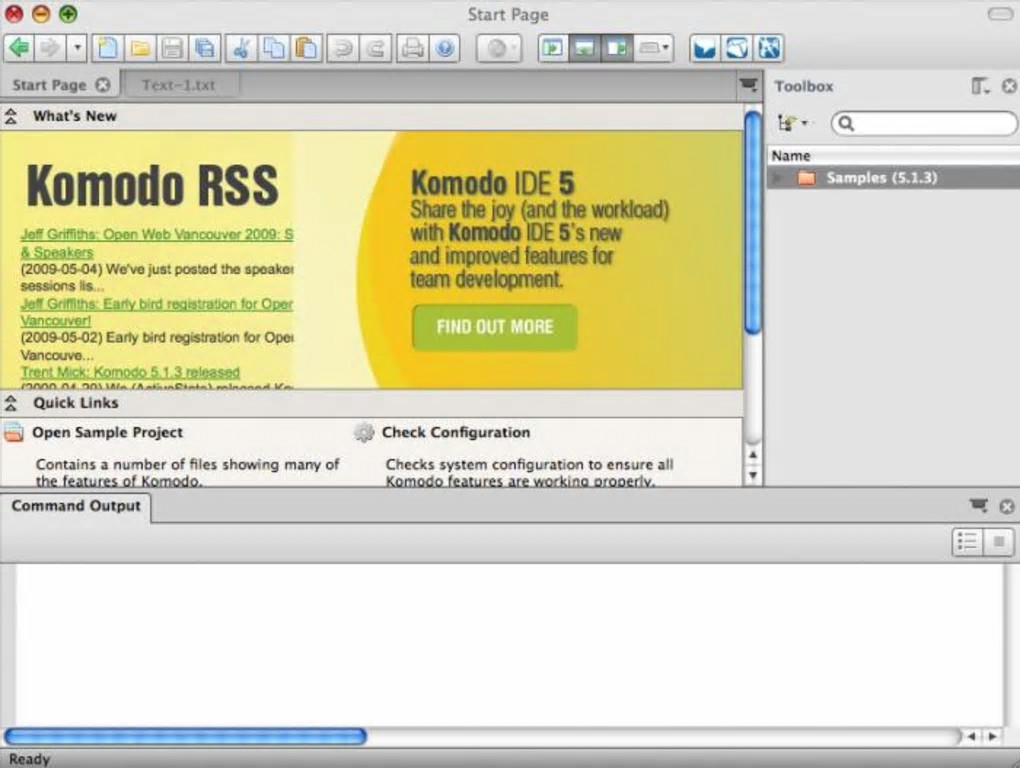Close the Start Page tab

(x=103, y=85)
